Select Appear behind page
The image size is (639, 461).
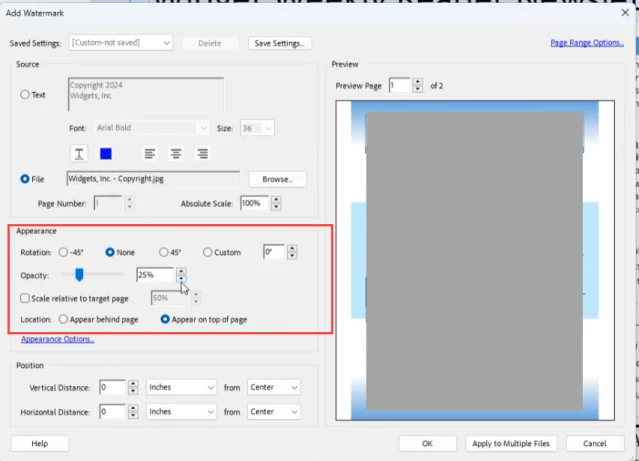click(x=63, y=319)
